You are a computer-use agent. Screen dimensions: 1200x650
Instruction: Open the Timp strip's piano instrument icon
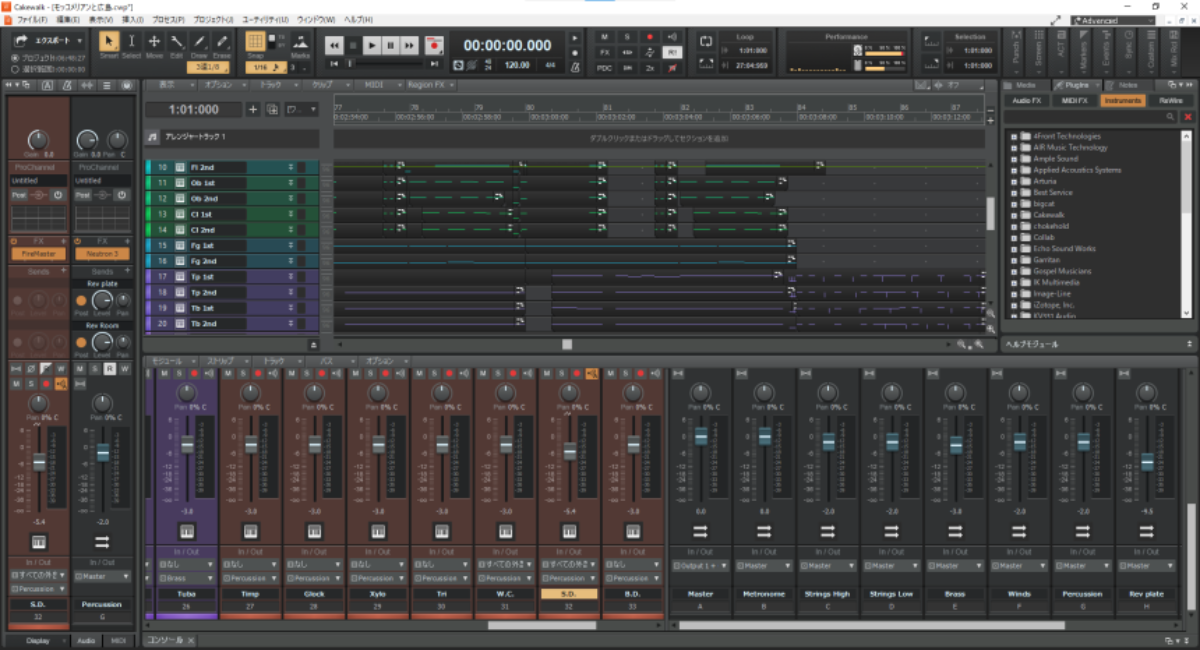(x=251, y=530)
